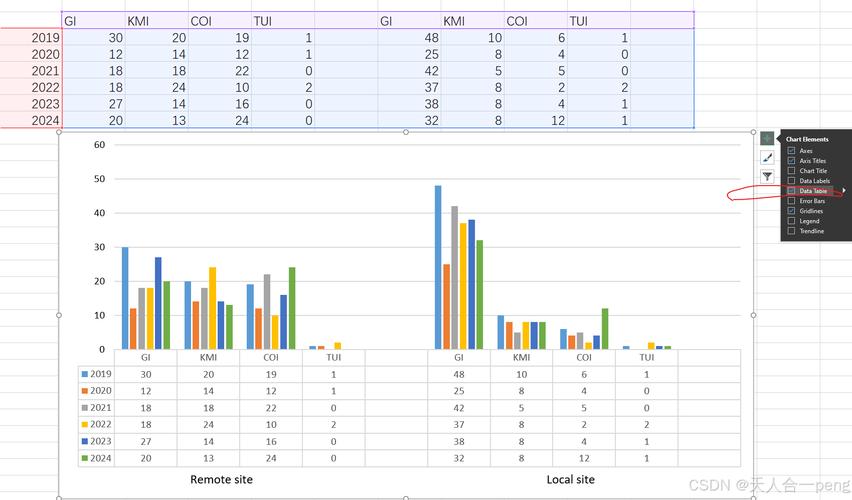Open Chart Styles paintbrush button

click(x=767, y=157)
